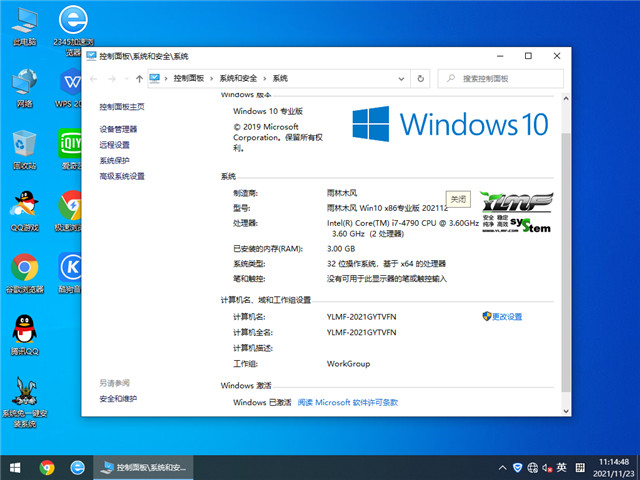Select 系统 breadcrumb in address bar
The image size is (640, 480).
click(x=280, y=78)
